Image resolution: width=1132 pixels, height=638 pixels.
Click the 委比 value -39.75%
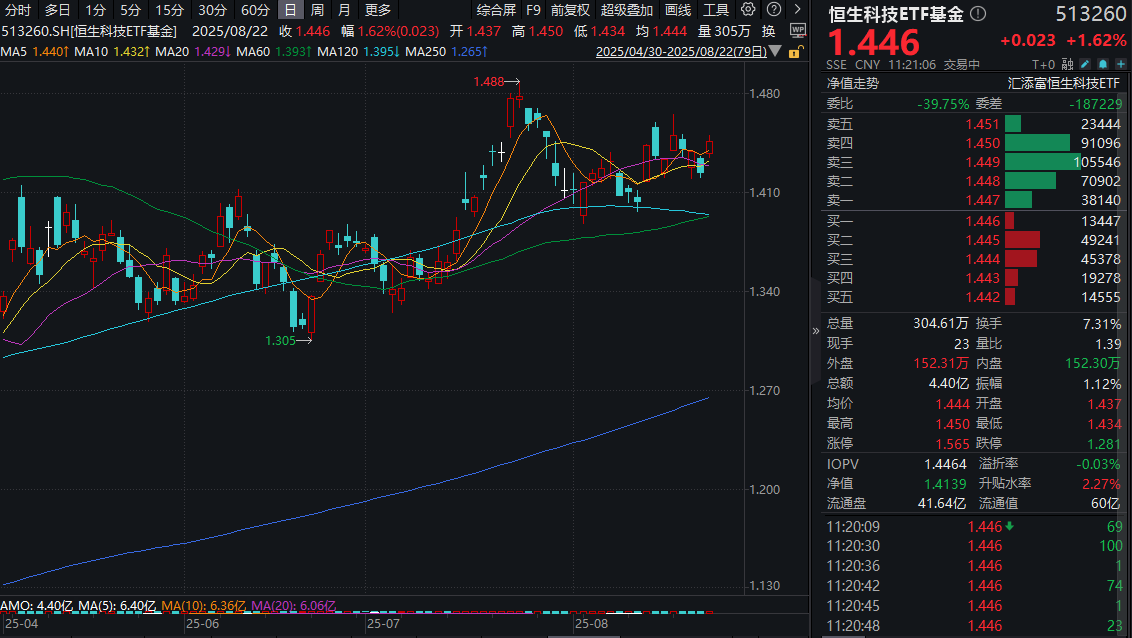(943, 104)
